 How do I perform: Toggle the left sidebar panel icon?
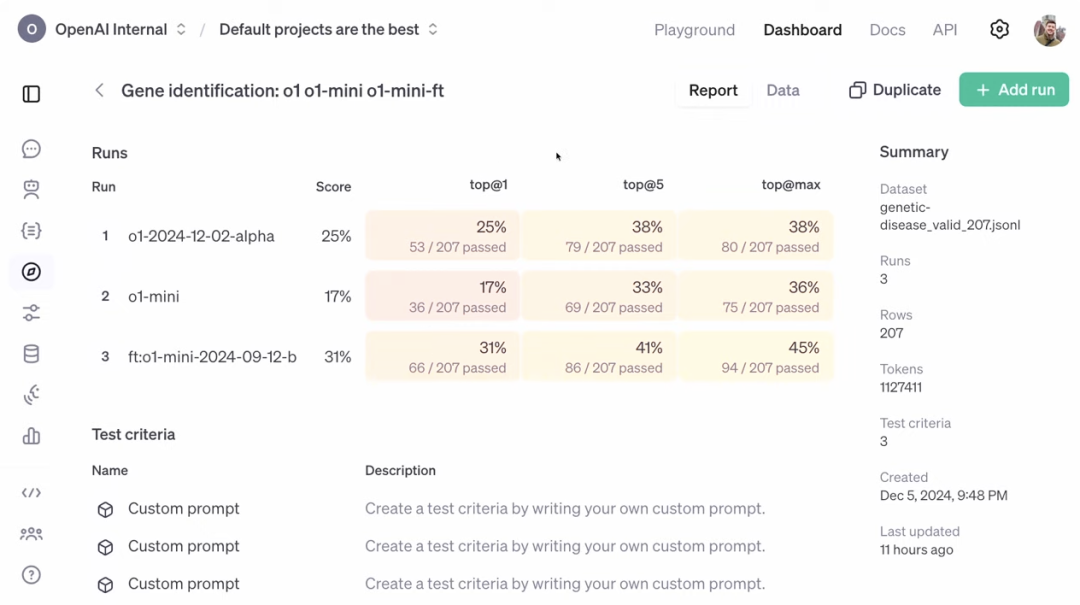[x=31, y=94]
